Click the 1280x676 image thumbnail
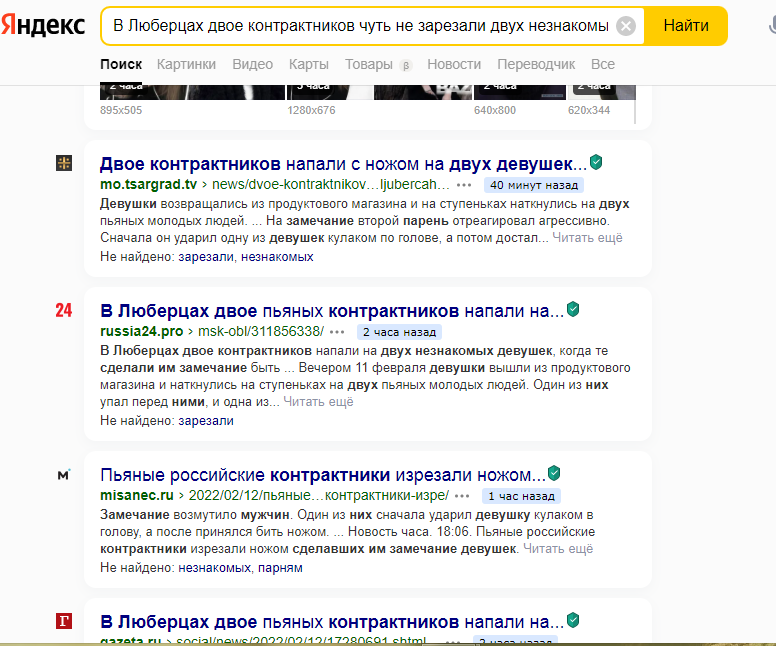The width and height of the screenshot is (776, 646). [330, 92]
